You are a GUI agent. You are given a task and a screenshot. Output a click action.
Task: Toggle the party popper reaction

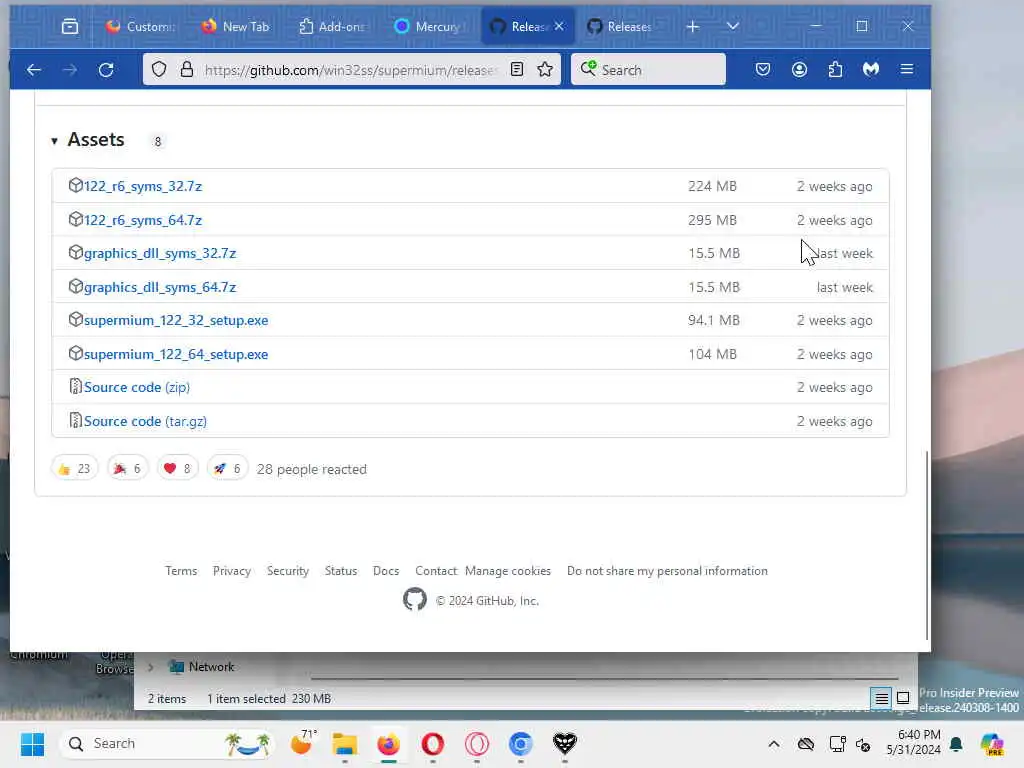[x=128, y=468]
